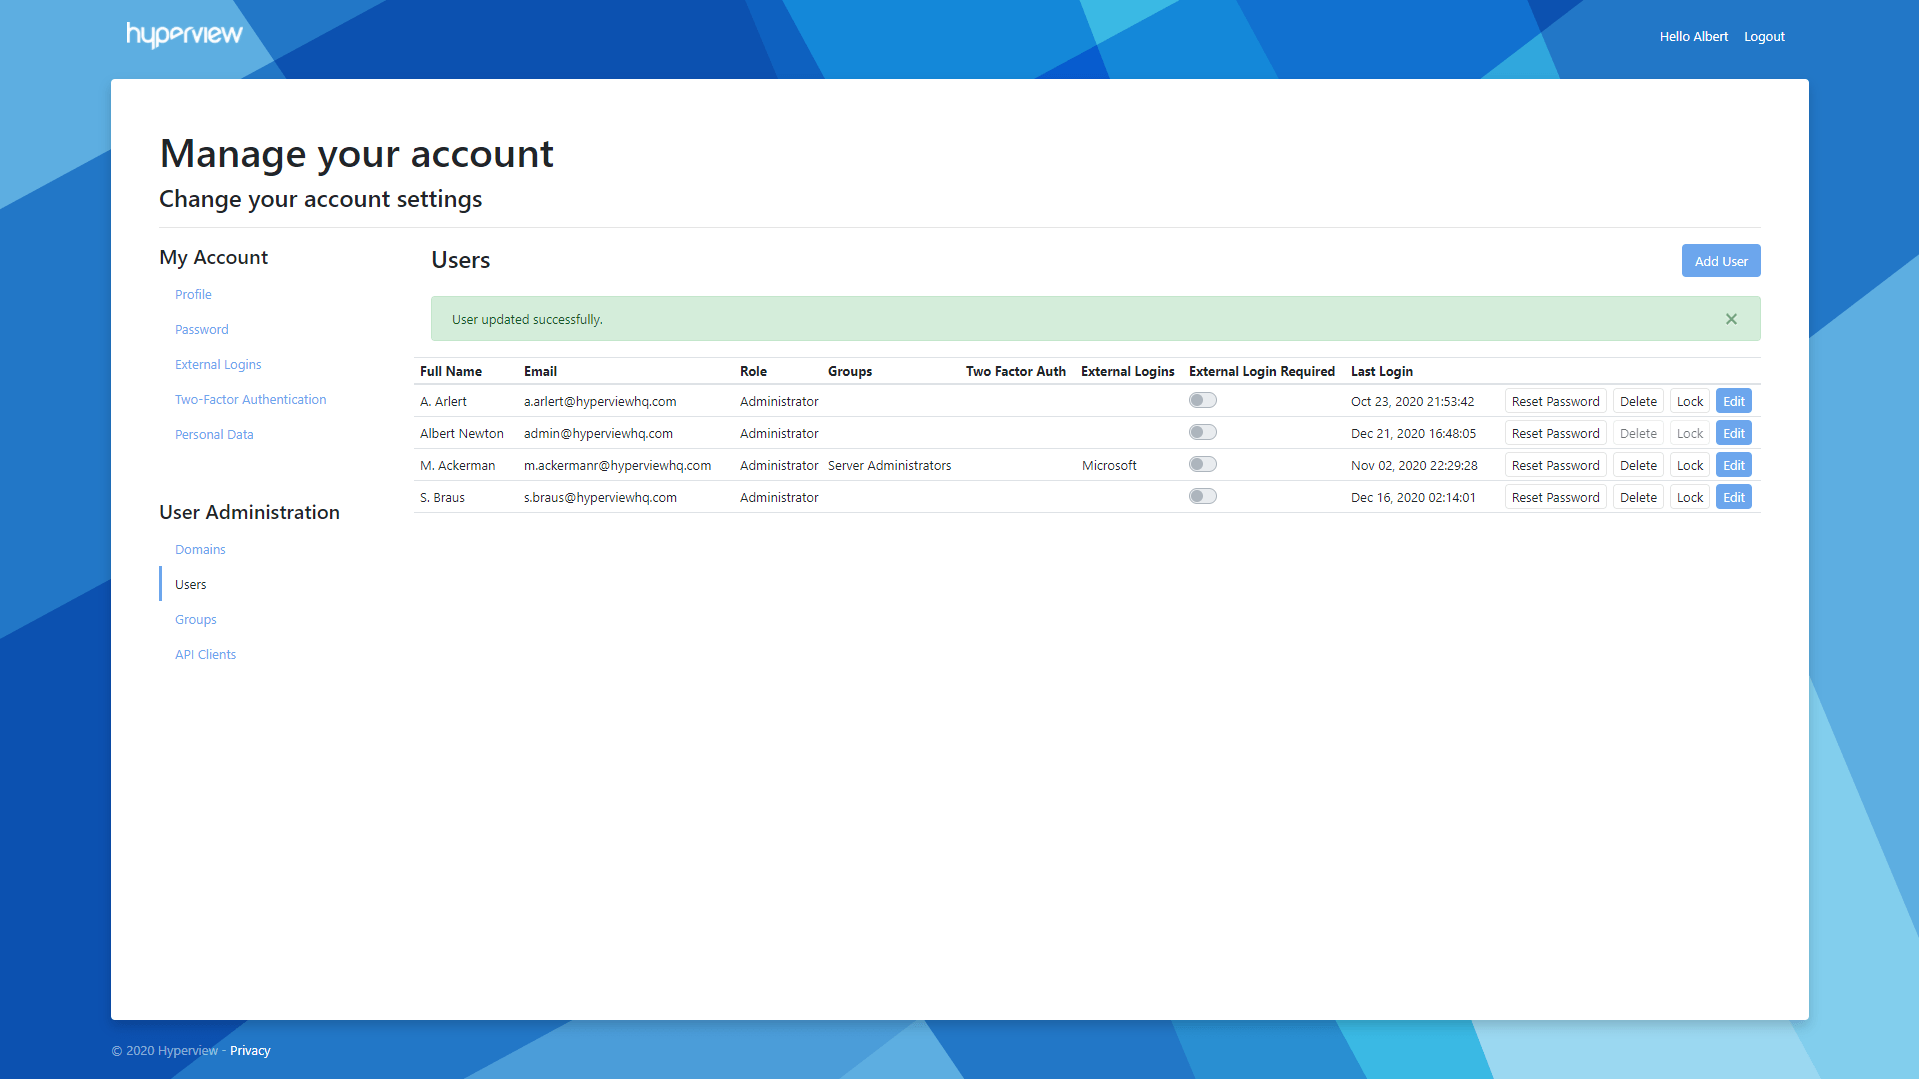
Task: Go to External Logins in My Account
Action: click(x=218, y=364)
